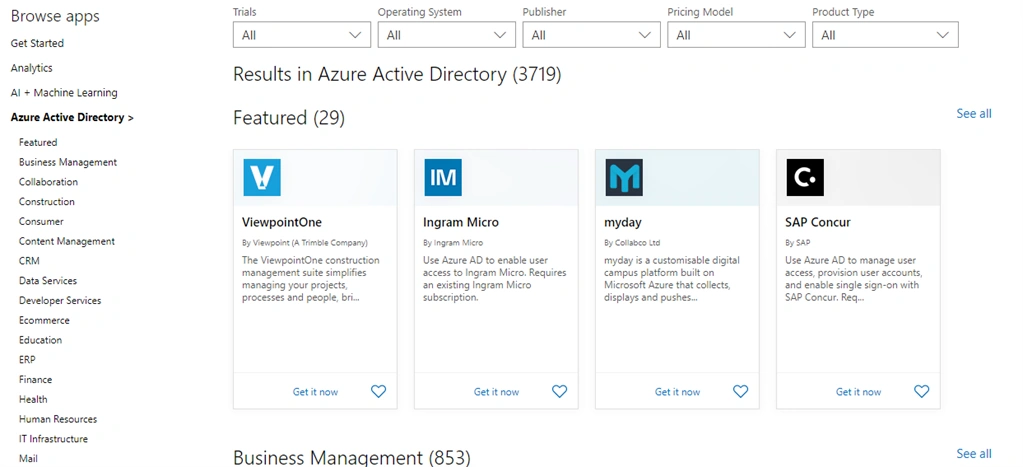Screen dimensions: 1023x467
Task: Open the CRM subcategory
Action: coord(29,261)
